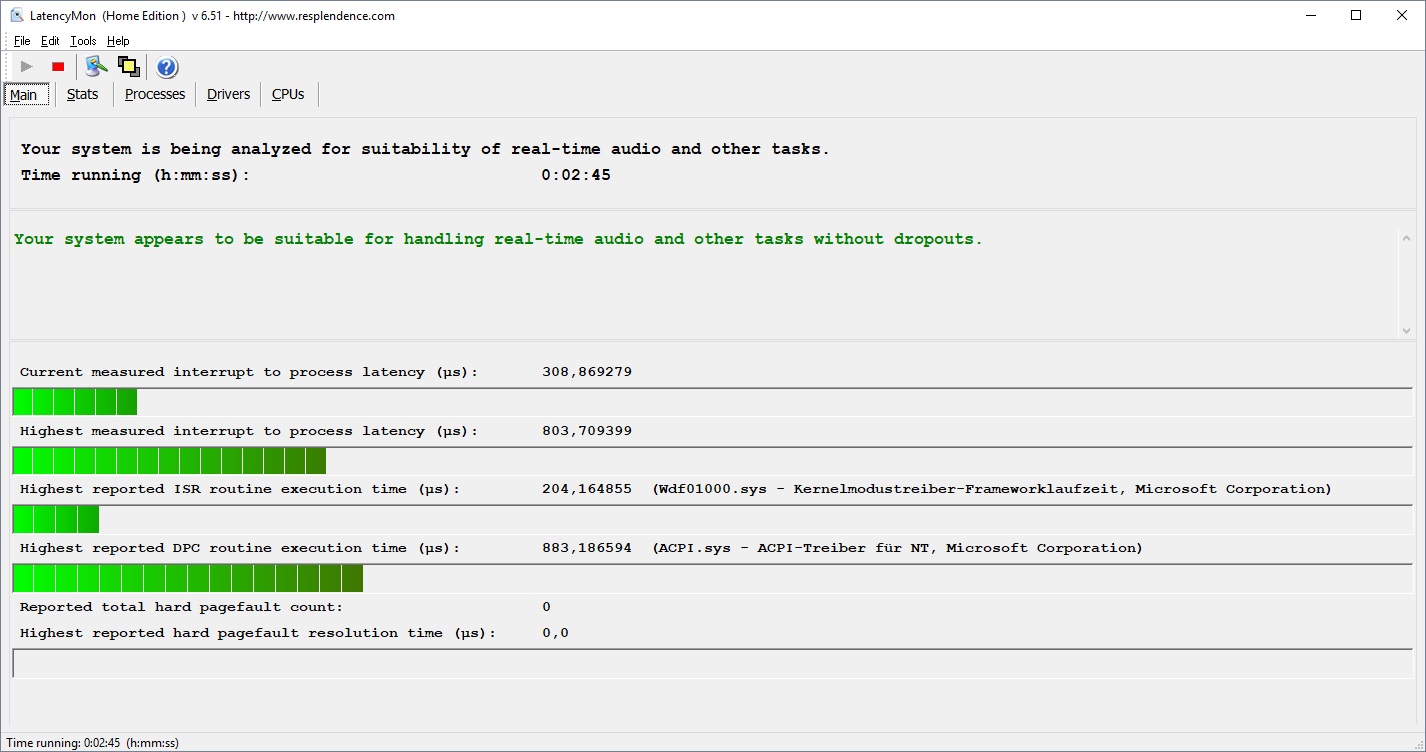Click the status bar time running text
Image resolution: width=1426 pixels, height=752 pixels.
93,743
